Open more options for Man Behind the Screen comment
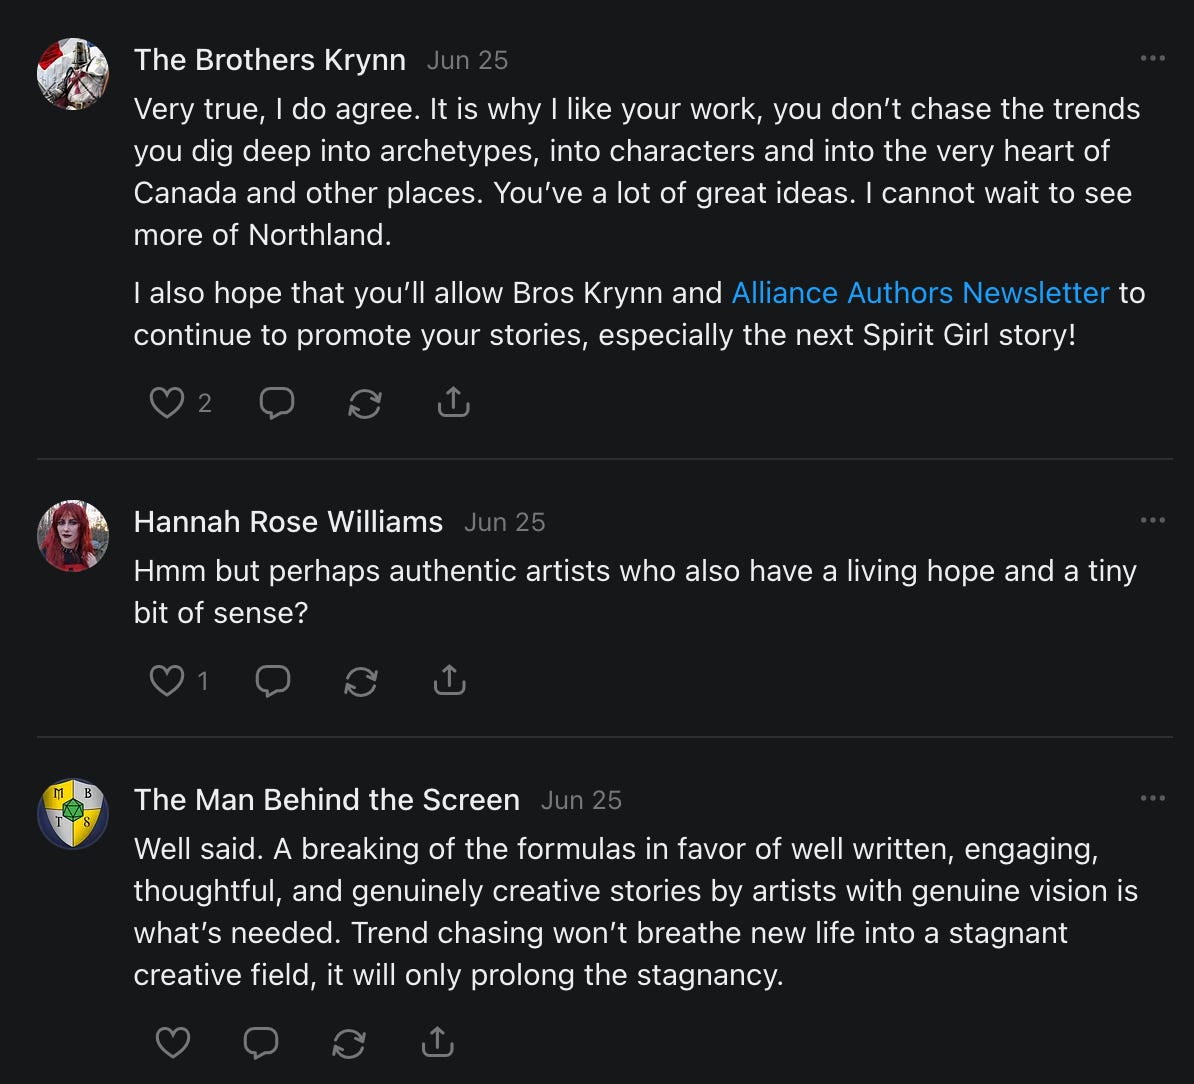This screenshot has width=1194, height=1084. point(1152,798)
